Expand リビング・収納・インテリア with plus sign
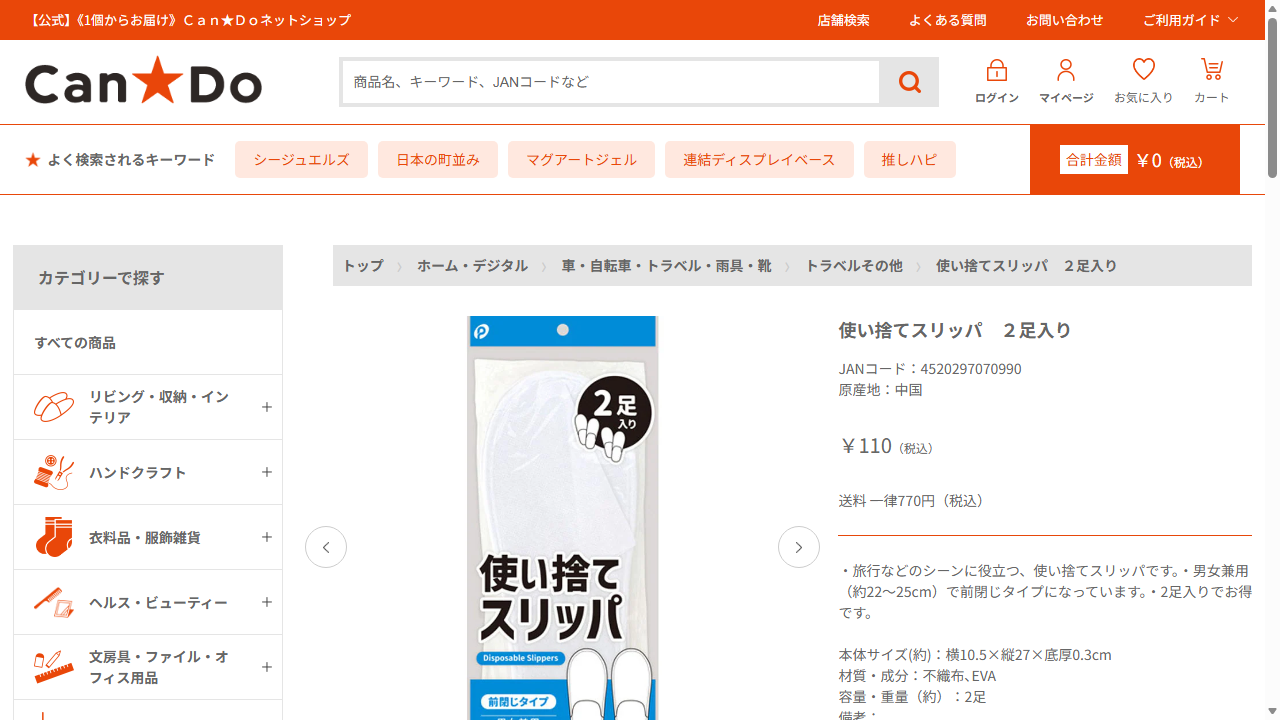 (x=267, y=407)
